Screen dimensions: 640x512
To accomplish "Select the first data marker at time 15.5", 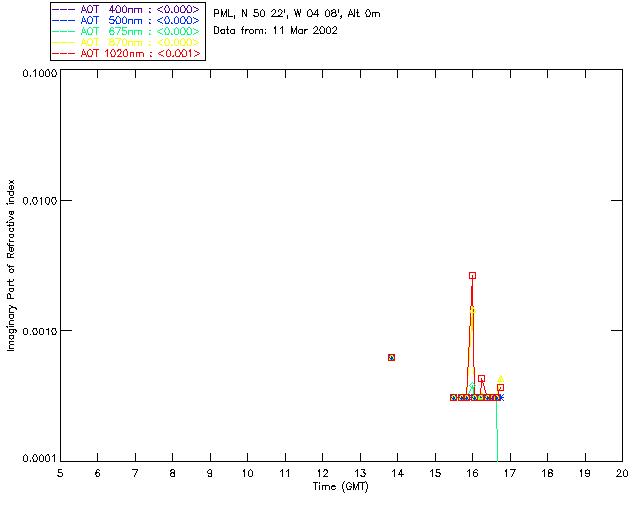I will [x=453, y=397].
